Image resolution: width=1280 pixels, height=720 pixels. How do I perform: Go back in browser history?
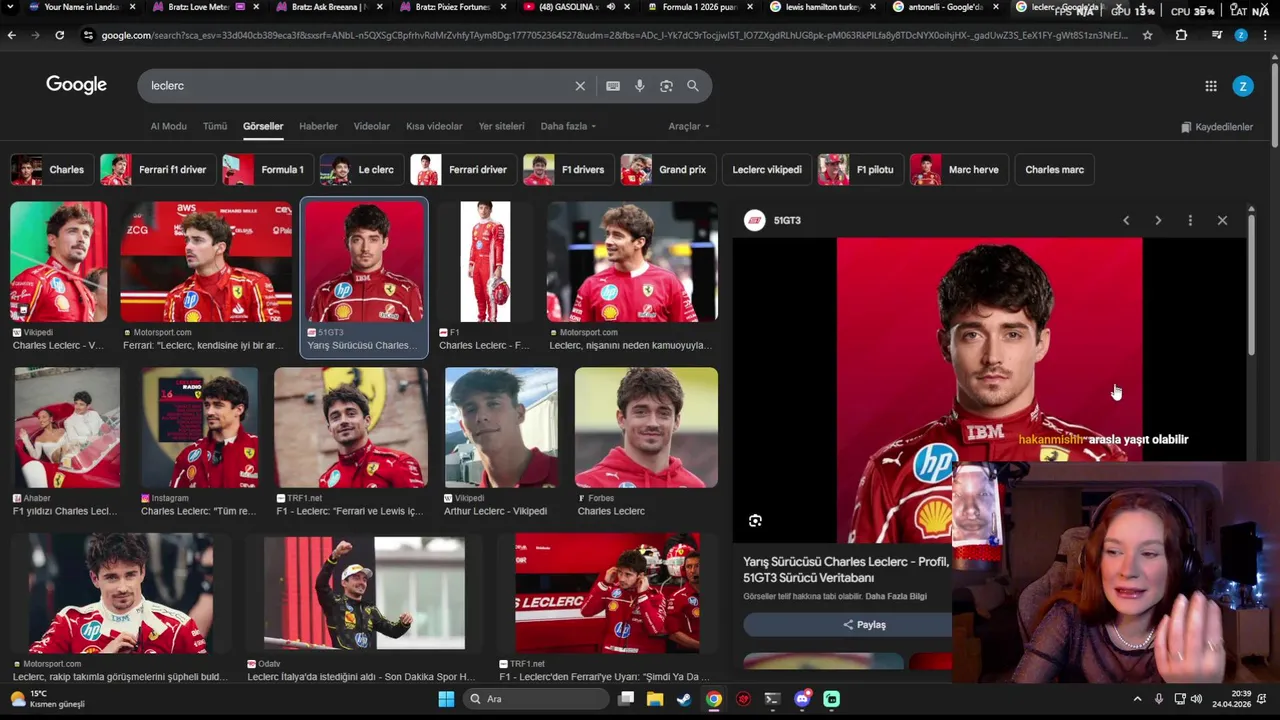tap(12, 35)
